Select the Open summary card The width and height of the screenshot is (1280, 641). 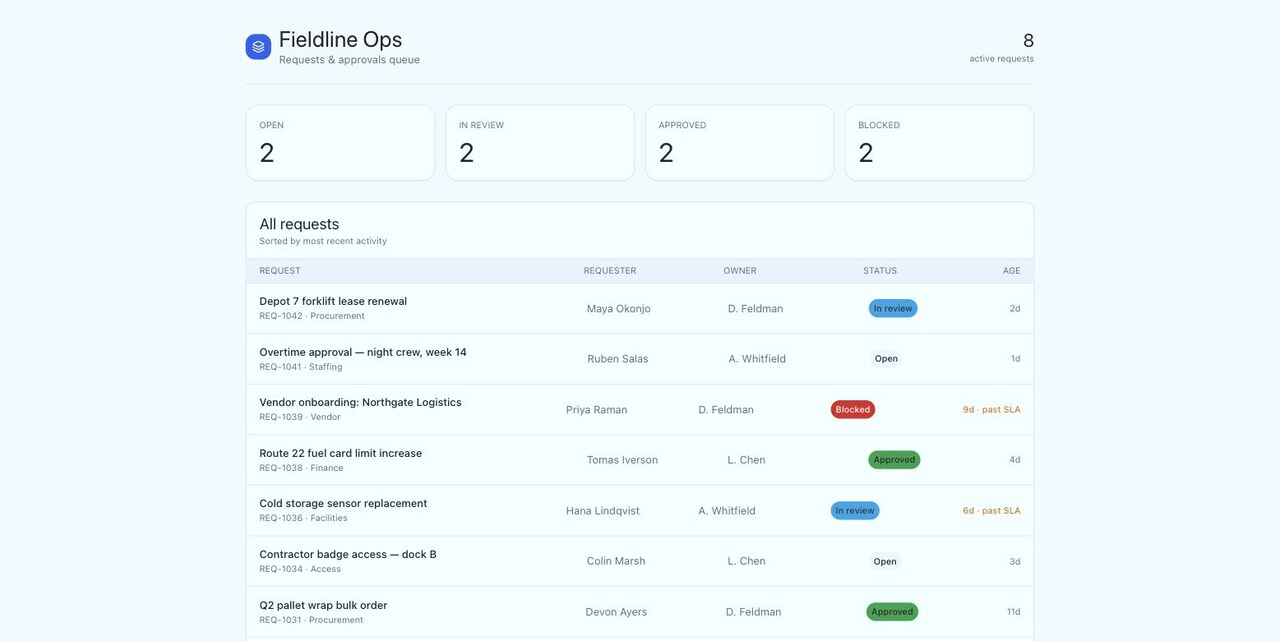[x=340, y=143]
